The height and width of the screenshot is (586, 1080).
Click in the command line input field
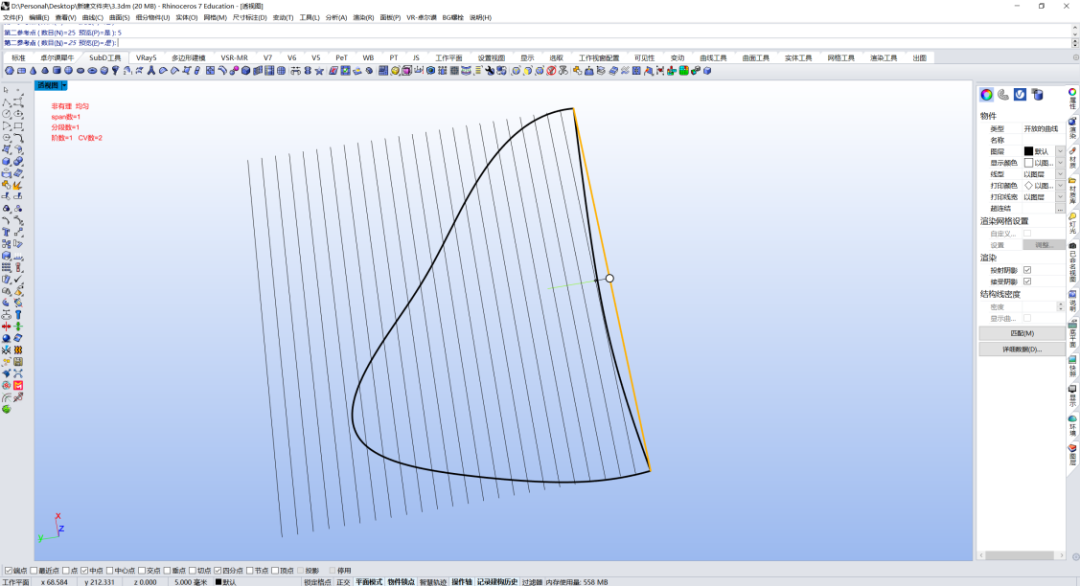click(537, 43)
